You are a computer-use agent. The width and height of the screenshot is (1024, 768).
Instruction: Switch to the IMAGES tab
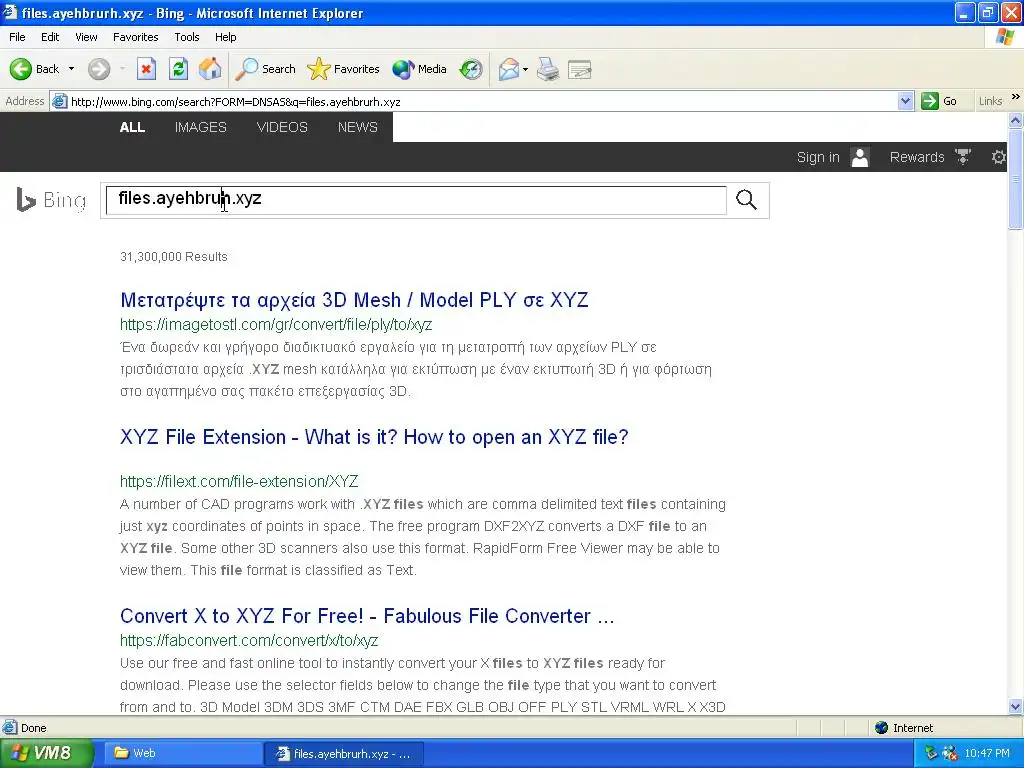(x=200, y=127)
